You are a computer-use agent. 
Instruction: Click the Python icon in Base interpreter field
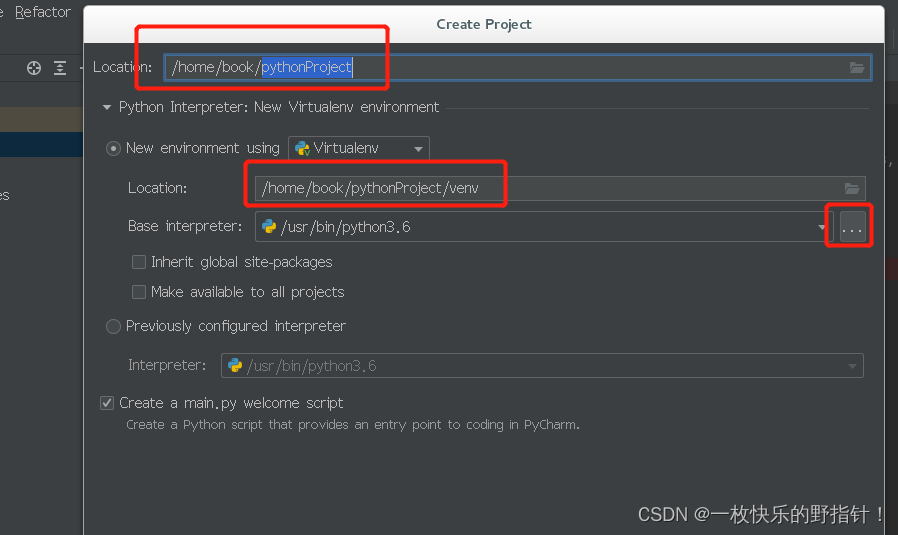point(269,227)
